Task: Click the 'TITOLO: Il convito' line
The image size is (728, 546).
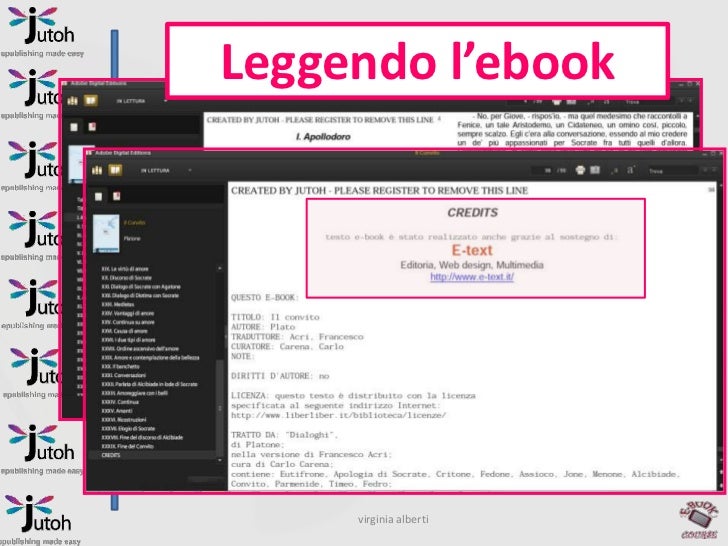Action: click(275, 318)
